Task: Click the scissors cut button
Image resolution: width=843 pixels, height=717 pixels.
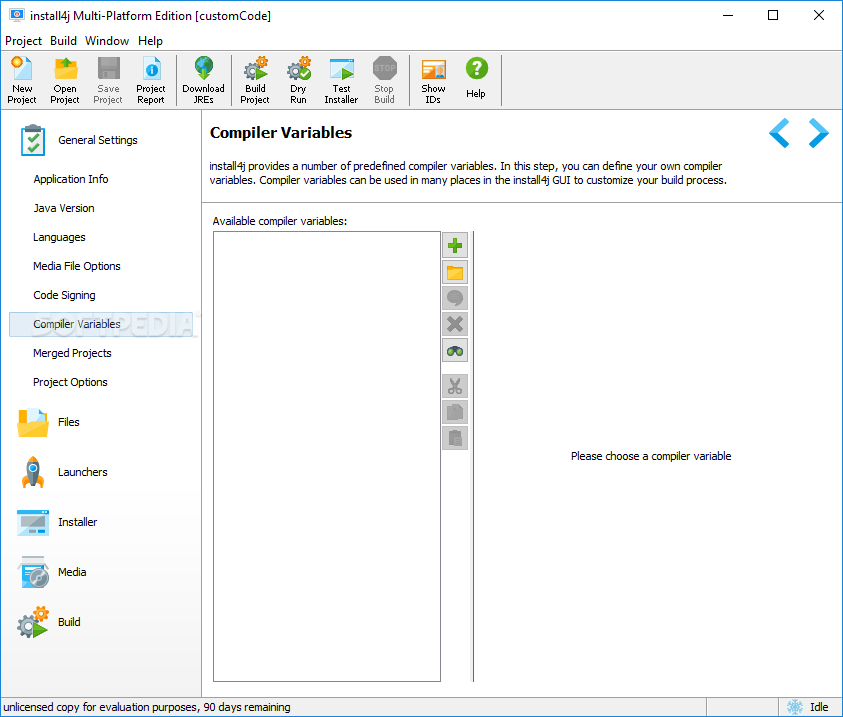Action: pos(455,386)
